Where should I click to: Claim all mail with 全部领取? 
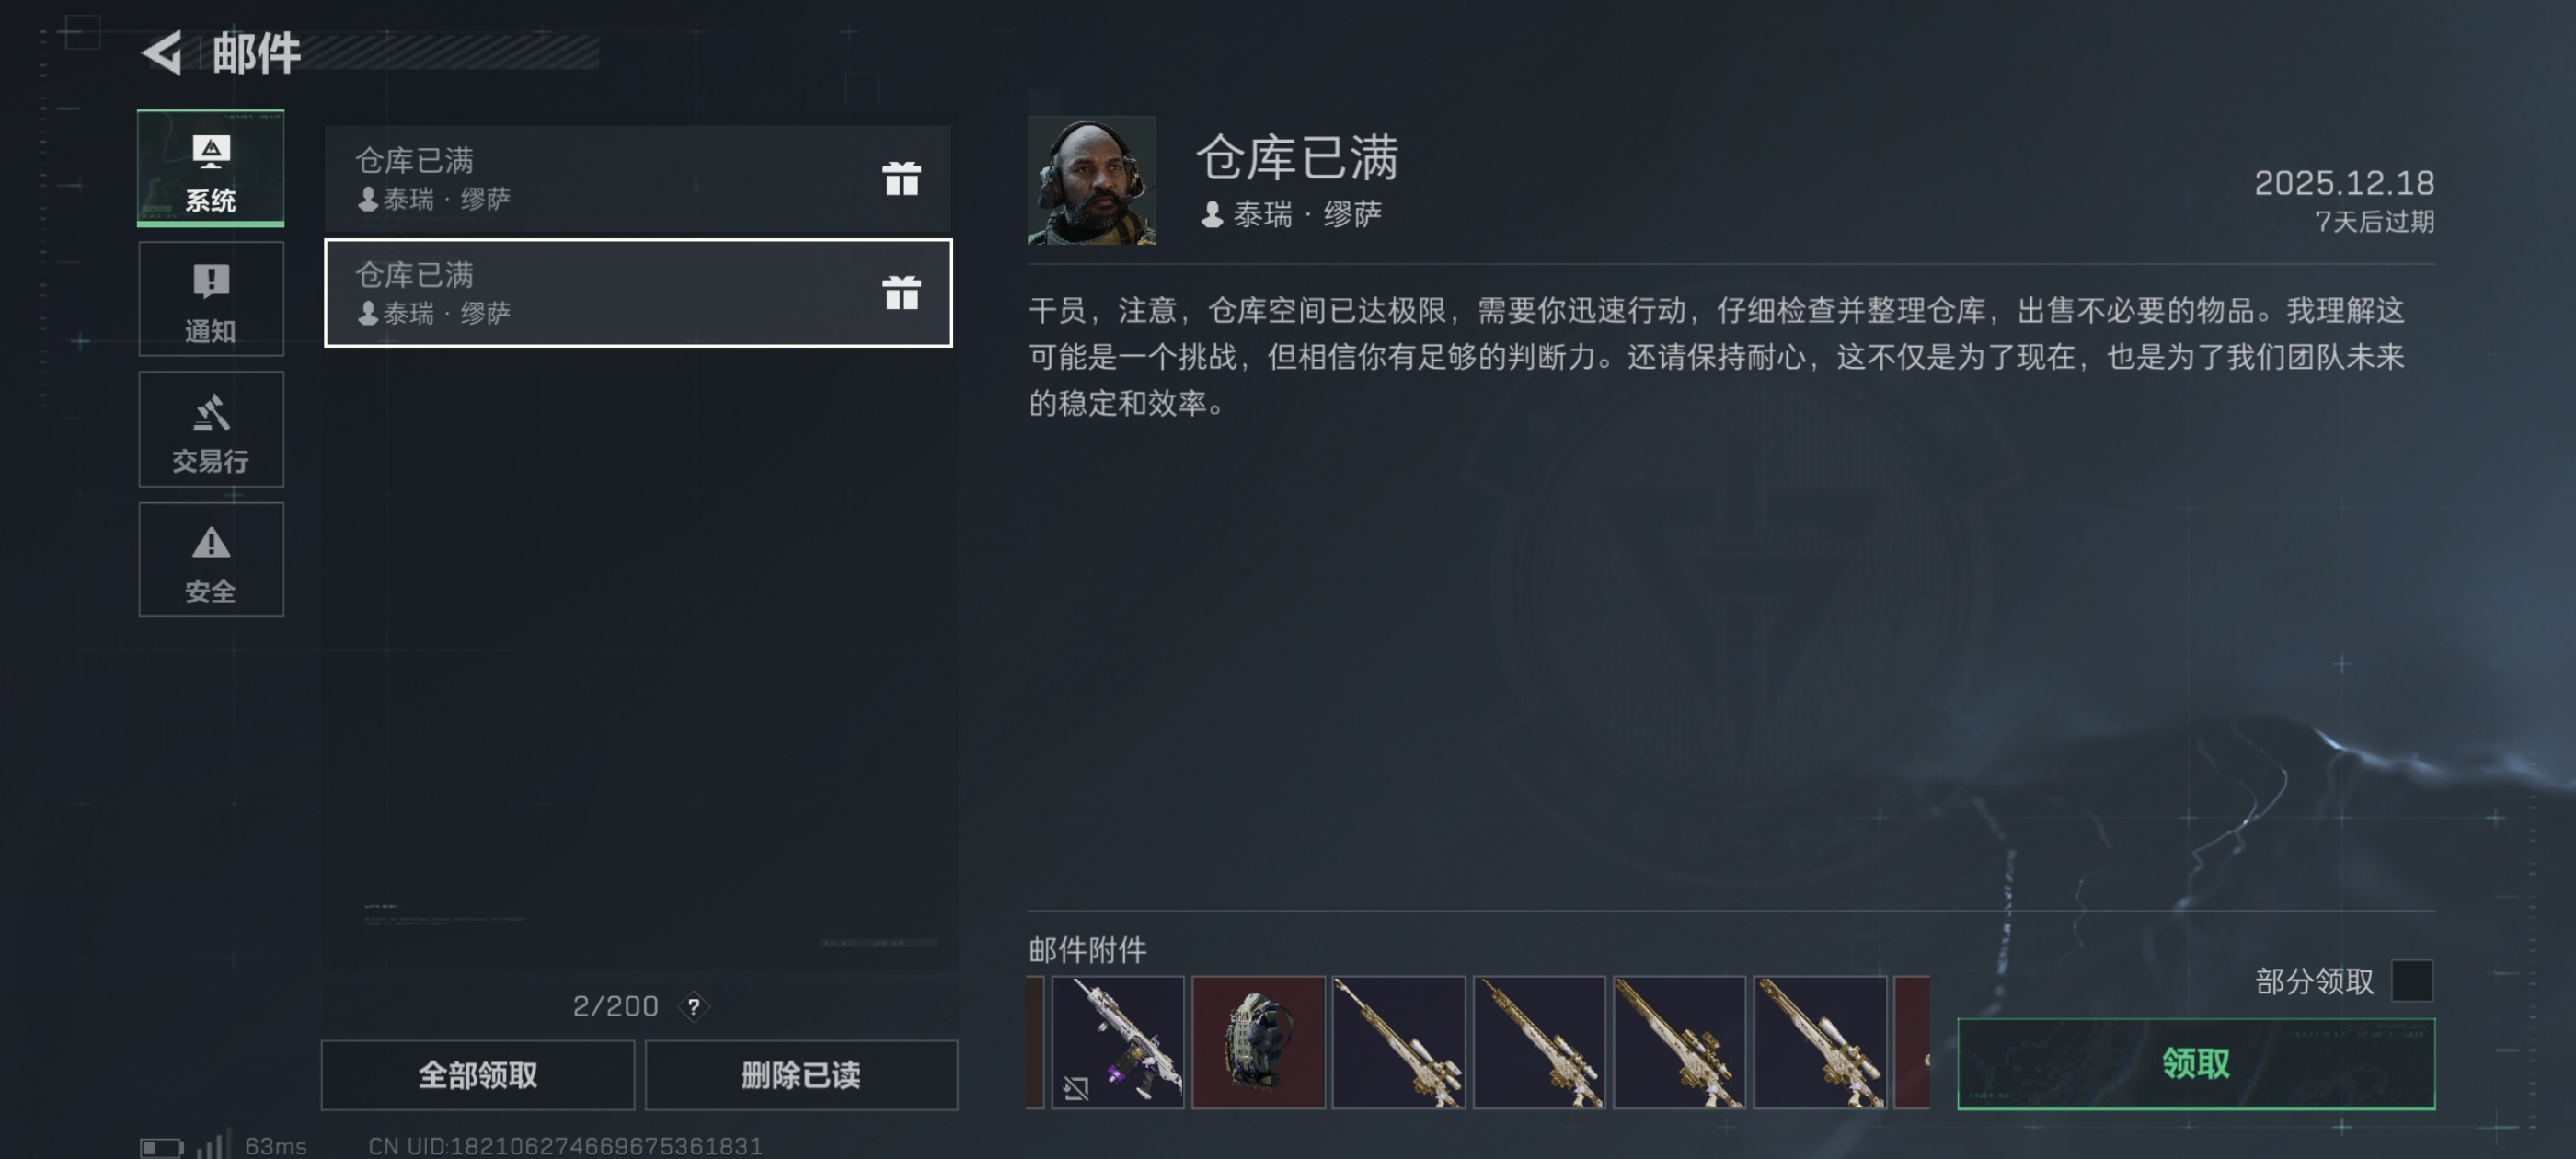[x=478, y=1075]
